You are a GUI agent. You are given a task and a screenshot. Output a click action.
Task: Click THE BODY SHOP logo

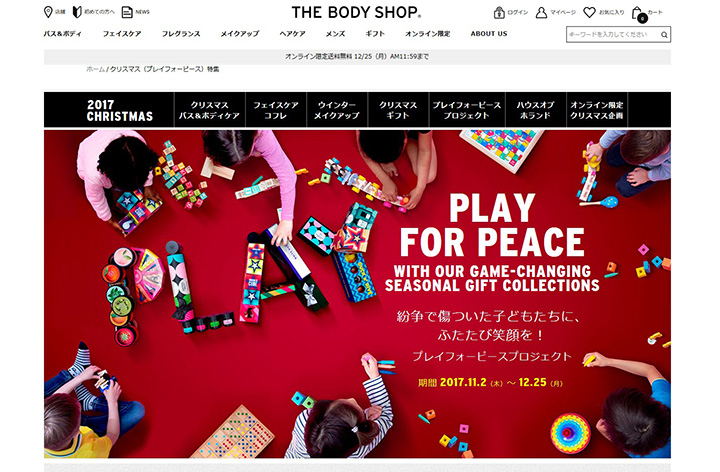(356, 12)
